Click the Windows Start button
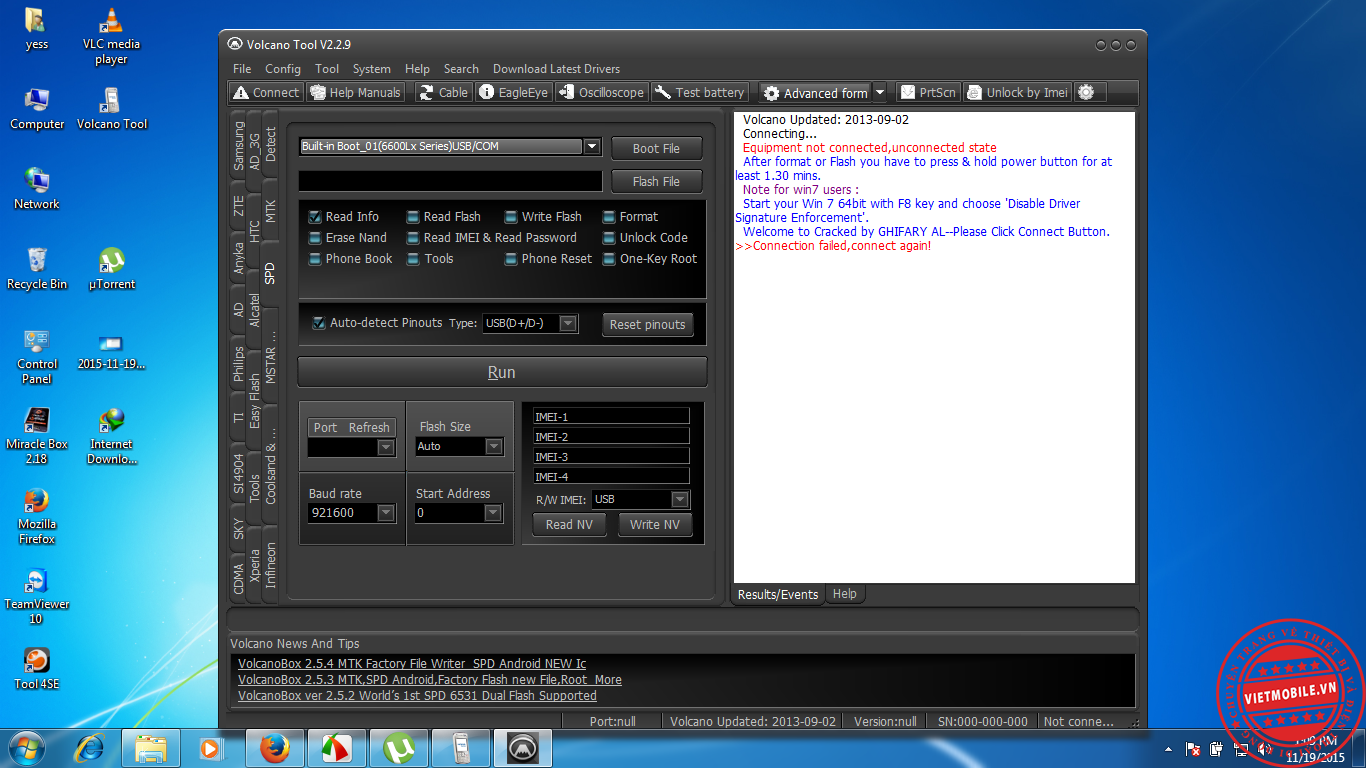1366x768 pixels. (27, 747)
